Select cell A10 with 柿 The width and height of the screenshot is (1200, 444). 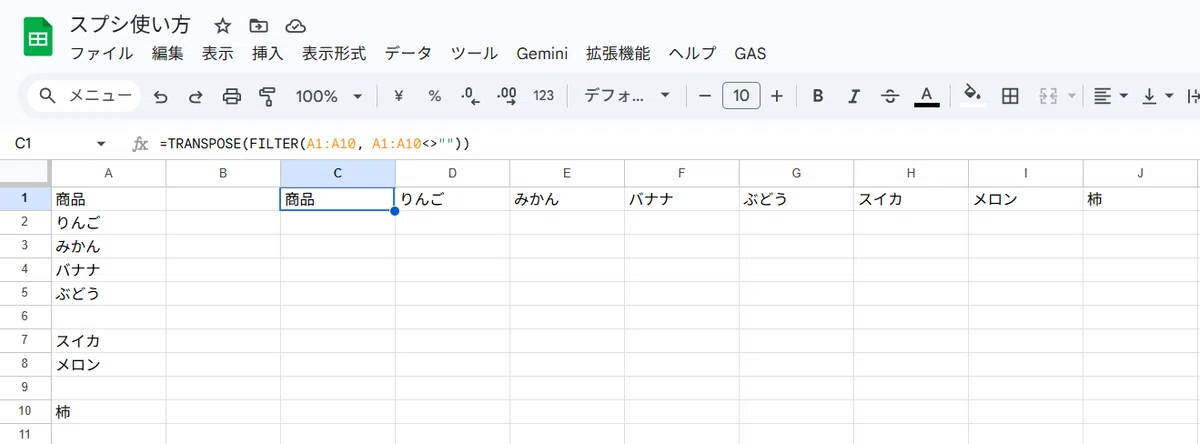click(108, 411)
